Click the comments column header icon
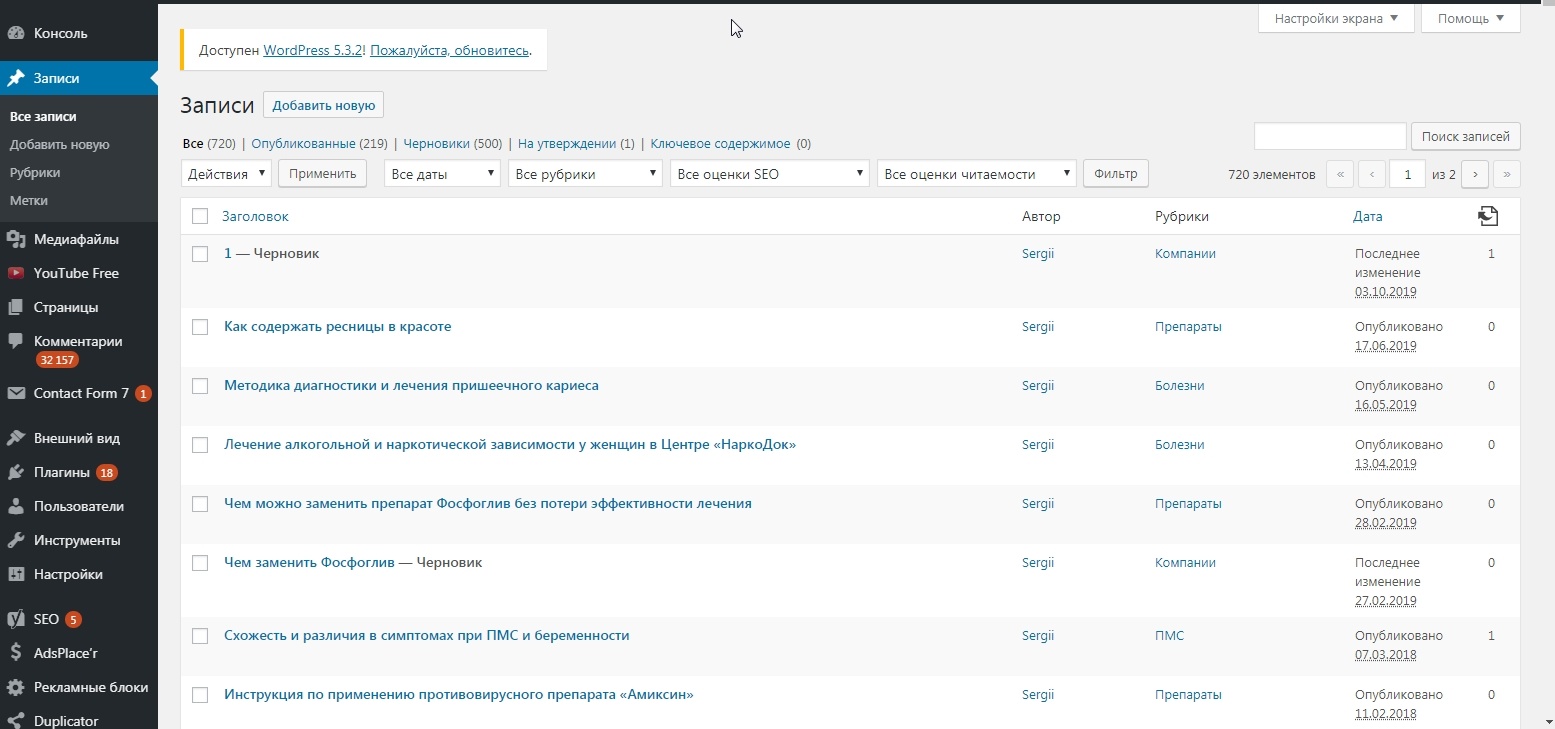 [x=1488, y=216]
